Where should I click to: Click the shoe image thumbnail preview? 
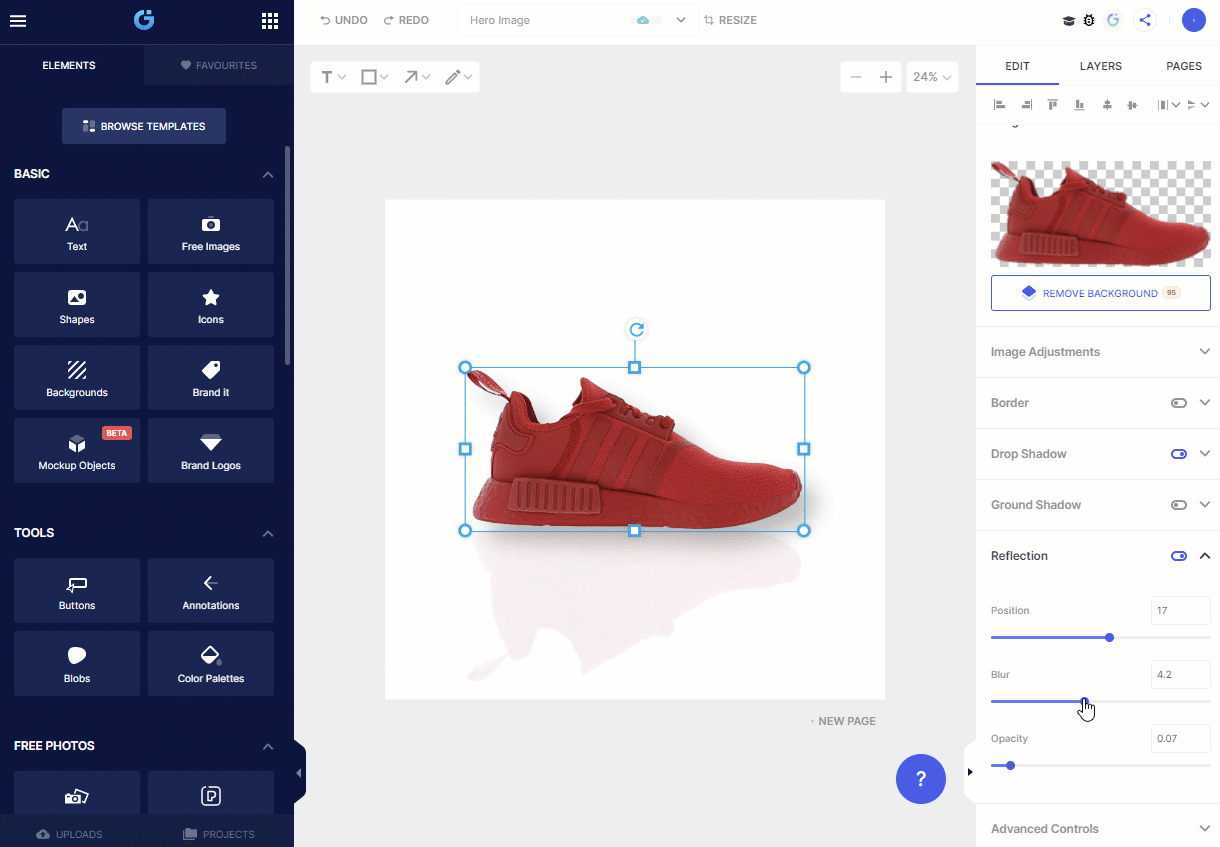point(1101,213)
